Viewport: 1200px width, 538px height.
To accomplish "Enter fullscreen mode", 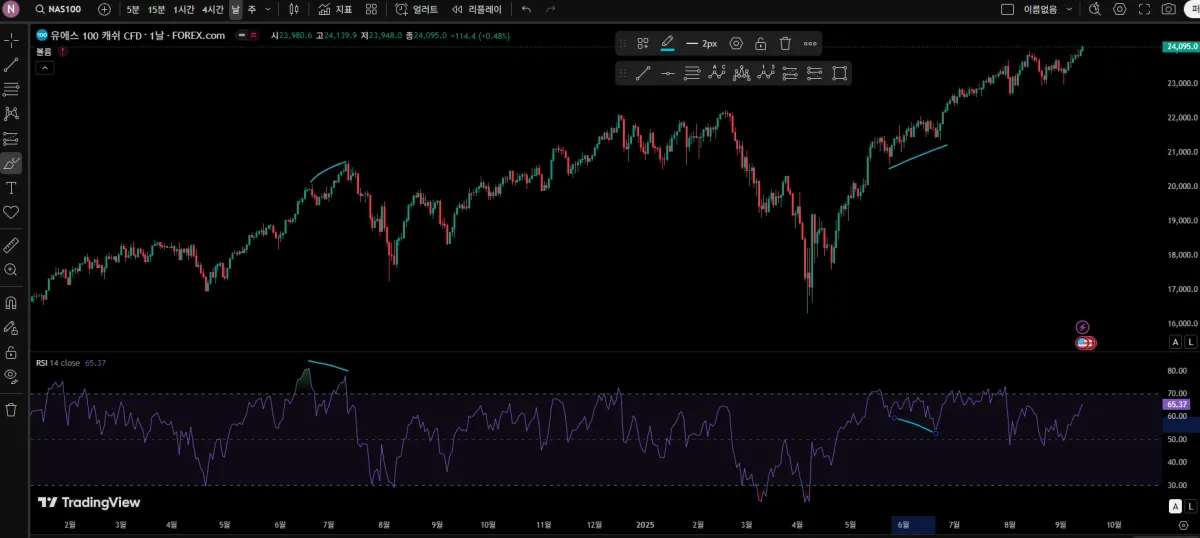I will click(1144, 9).
